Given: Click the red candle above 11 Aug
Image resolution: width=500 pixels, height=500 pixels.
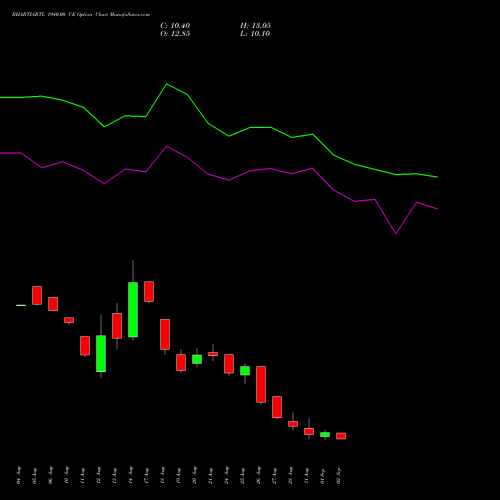Looking at the screenshot, I should [85, 346].
